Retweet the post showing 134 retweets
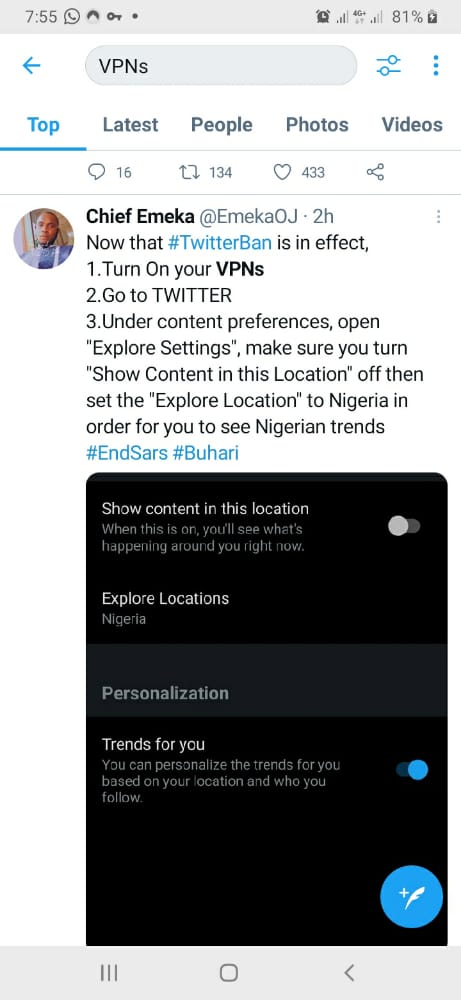This screenshot has width=461, height=1000. [x=189, y=172]
